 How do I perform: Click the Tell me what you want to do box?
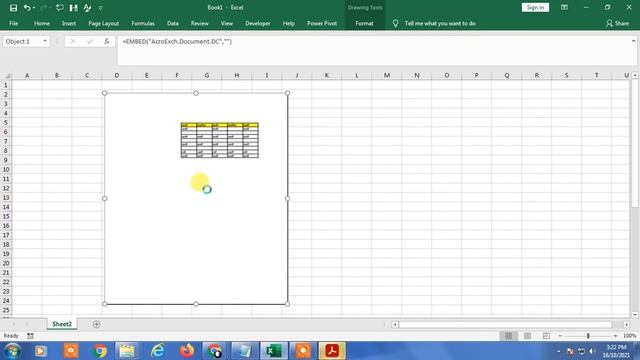click(440, 23)
